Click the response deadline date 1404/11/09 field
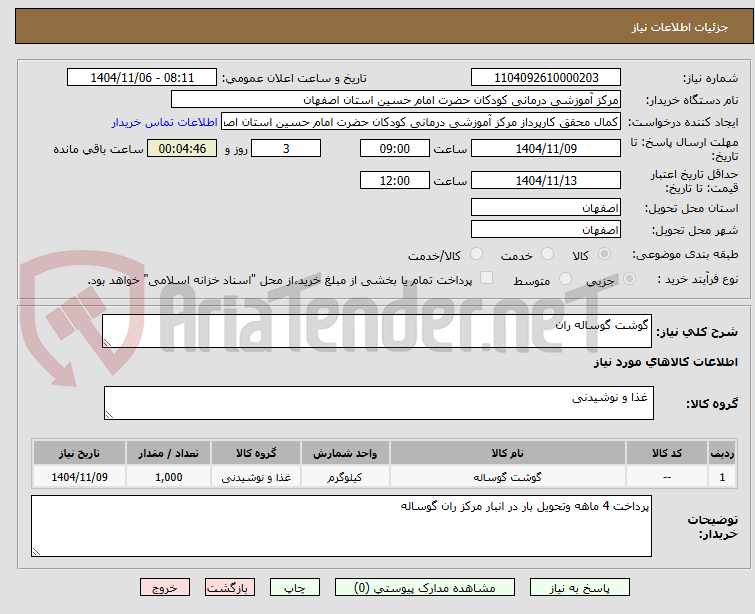The height and width of the screenshot is (614, 755). [546, 148]
